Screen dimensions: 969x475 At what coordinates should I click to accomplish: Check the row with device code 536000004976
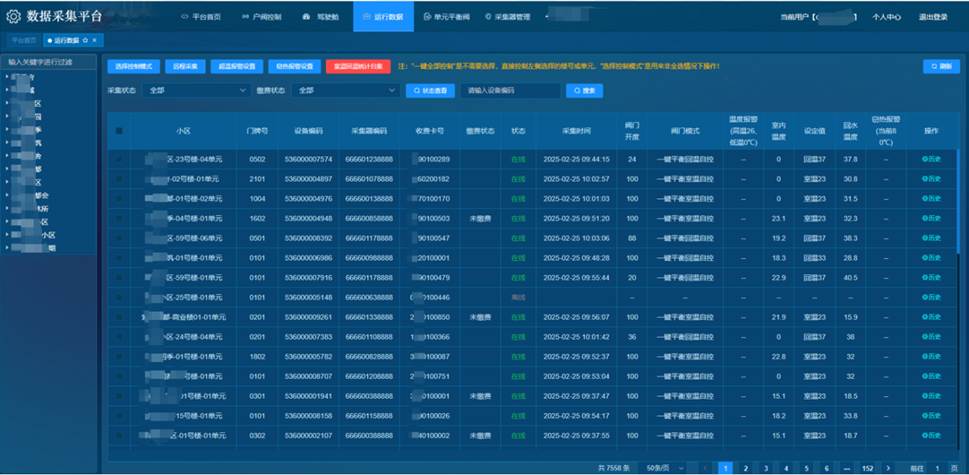coord(120,198)
